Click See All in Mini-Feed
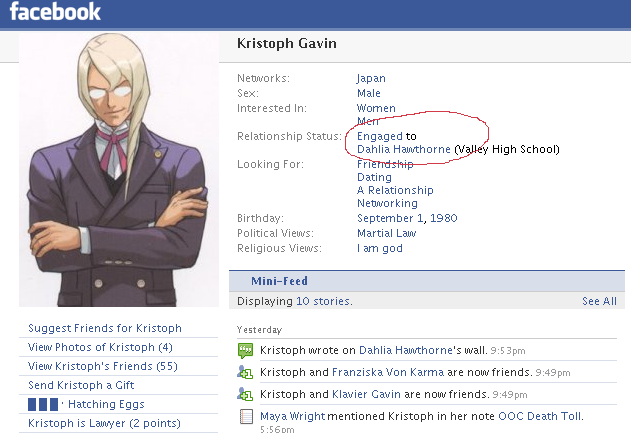Screen dimensions: 631x433 599,301
